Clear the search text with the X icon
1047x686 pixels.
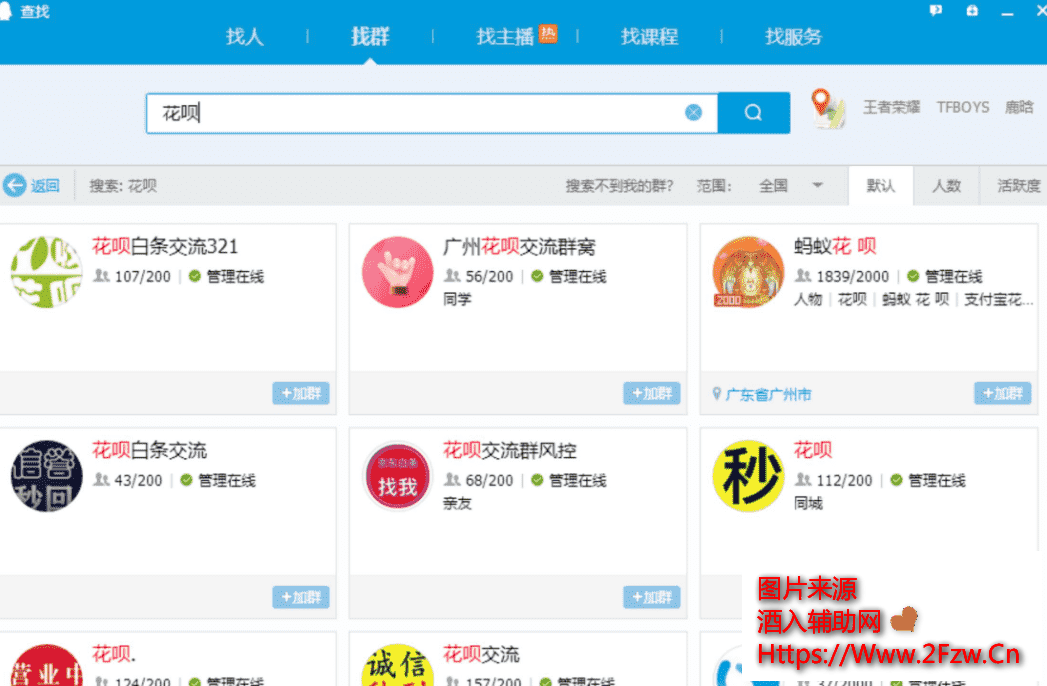(x=693, y=112)
